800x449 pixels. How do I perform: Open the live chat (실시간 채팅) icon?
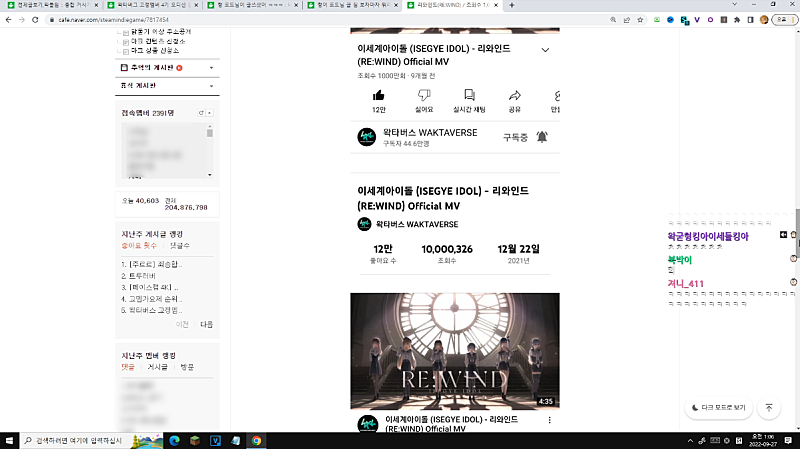point(469,95)
